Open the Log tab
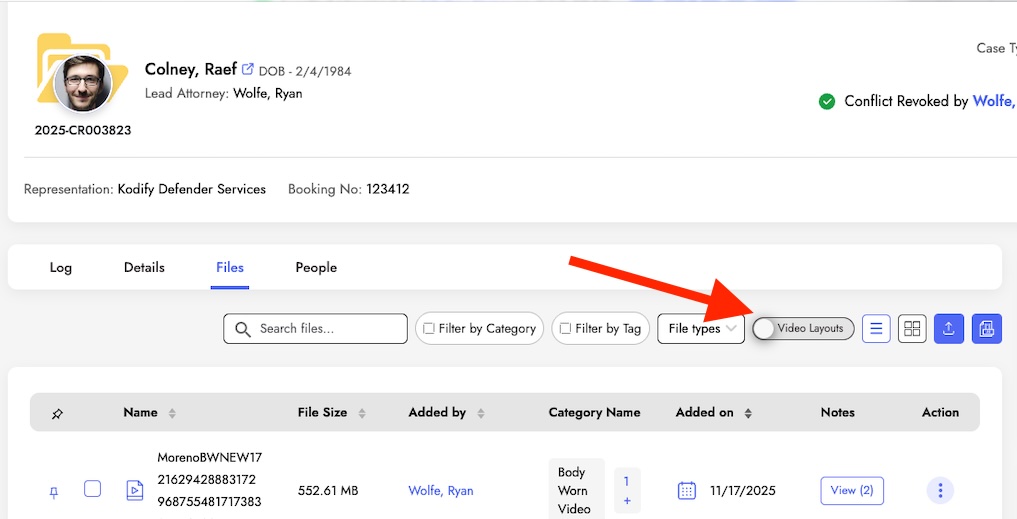The image size is (1017, 519). point(60,267)
